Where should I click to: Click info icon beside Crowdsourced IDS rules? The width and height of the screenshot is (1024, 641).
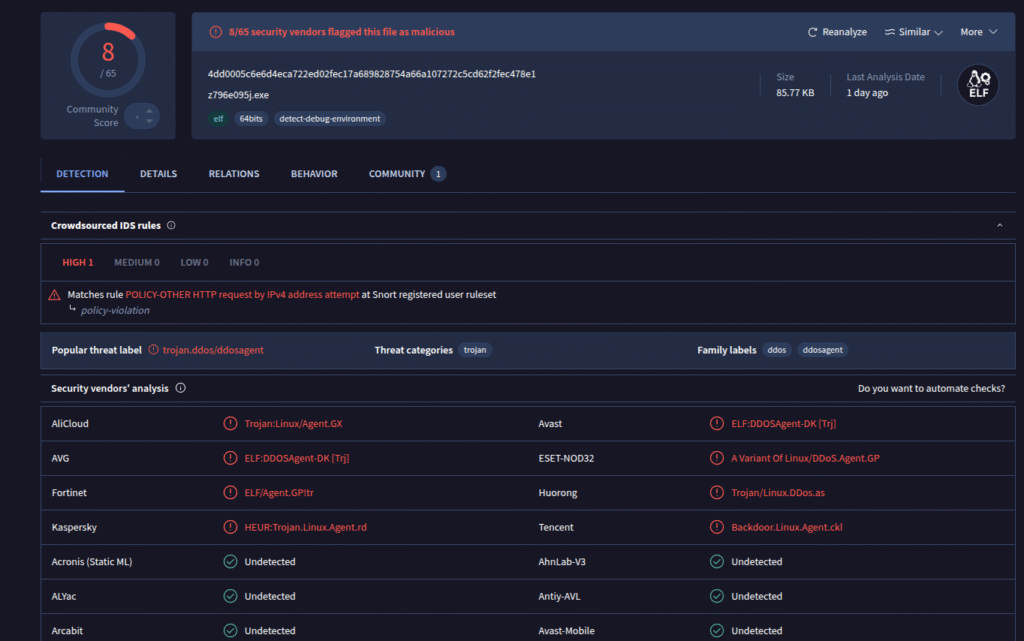tap(171, 226)
